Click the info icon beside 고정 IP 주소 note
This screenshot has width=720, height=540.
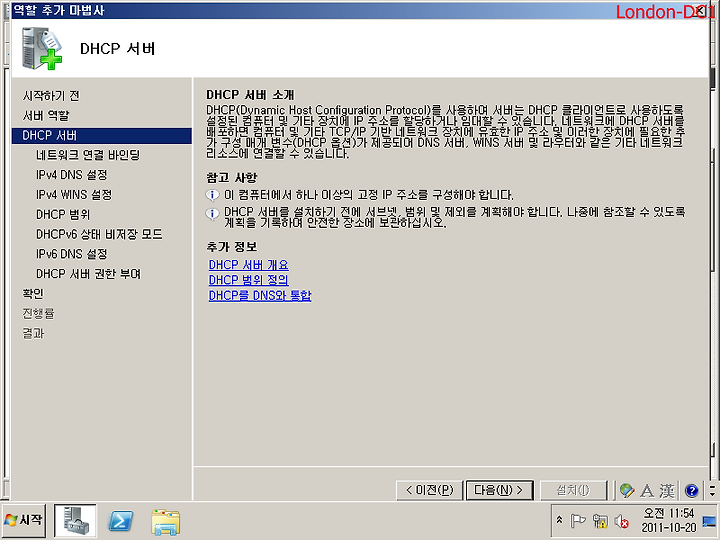(212, 195)
